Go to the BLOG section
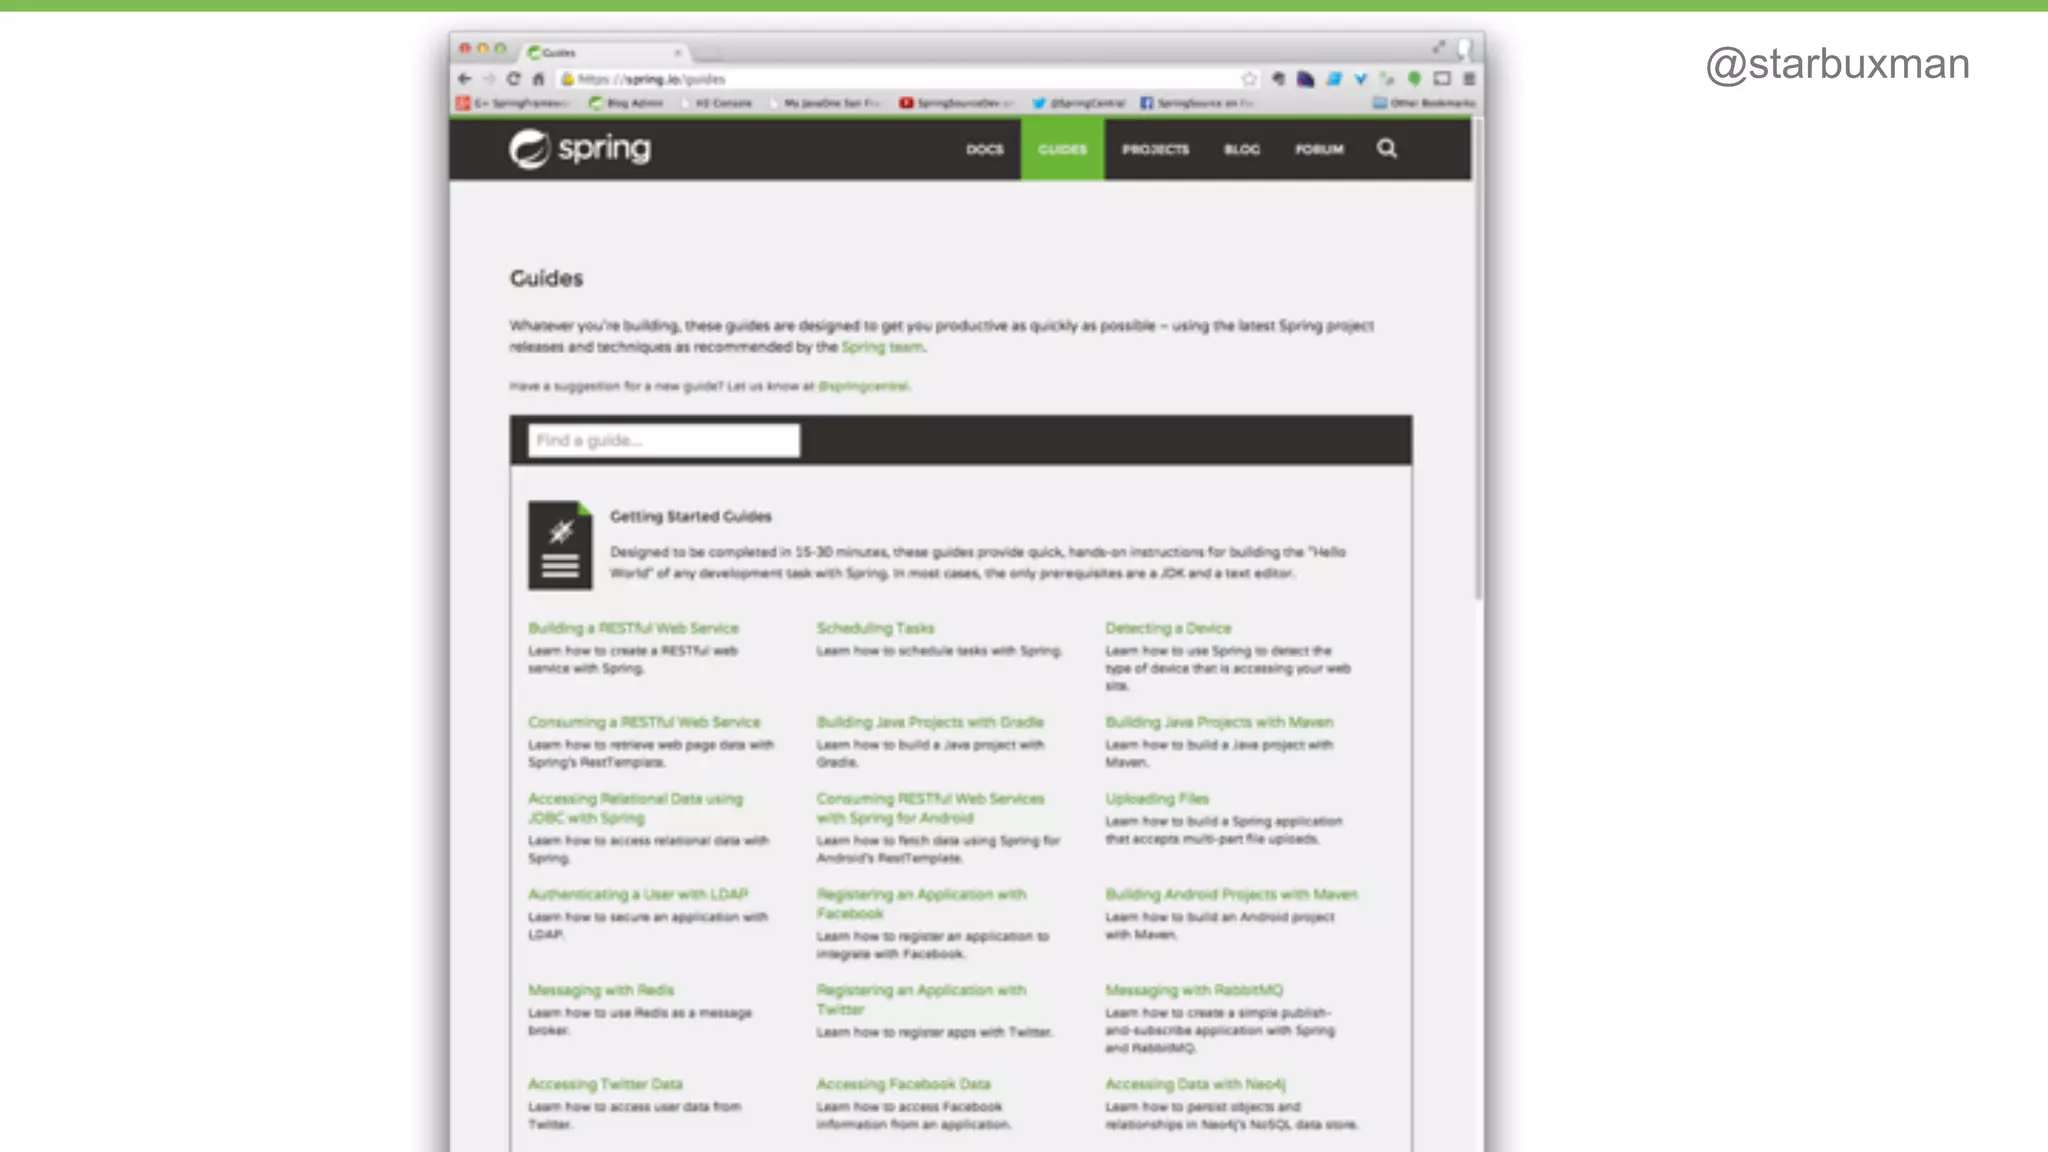Screen dimensions: 2048x1152 tap(1242, 149)
